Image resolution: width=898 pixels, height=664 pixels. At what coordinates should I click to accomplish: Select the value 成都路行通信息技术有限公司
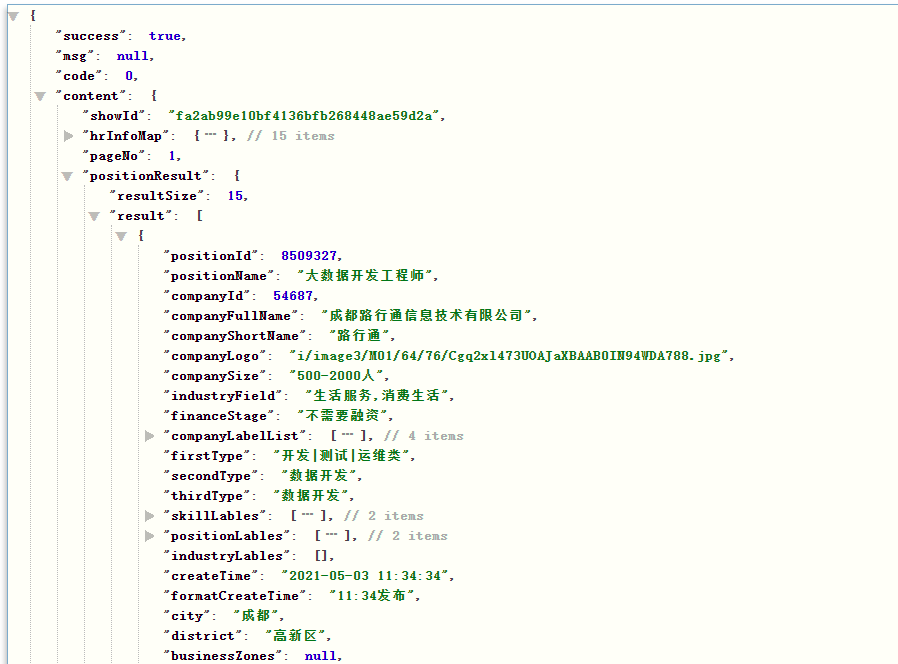(426, 316)
